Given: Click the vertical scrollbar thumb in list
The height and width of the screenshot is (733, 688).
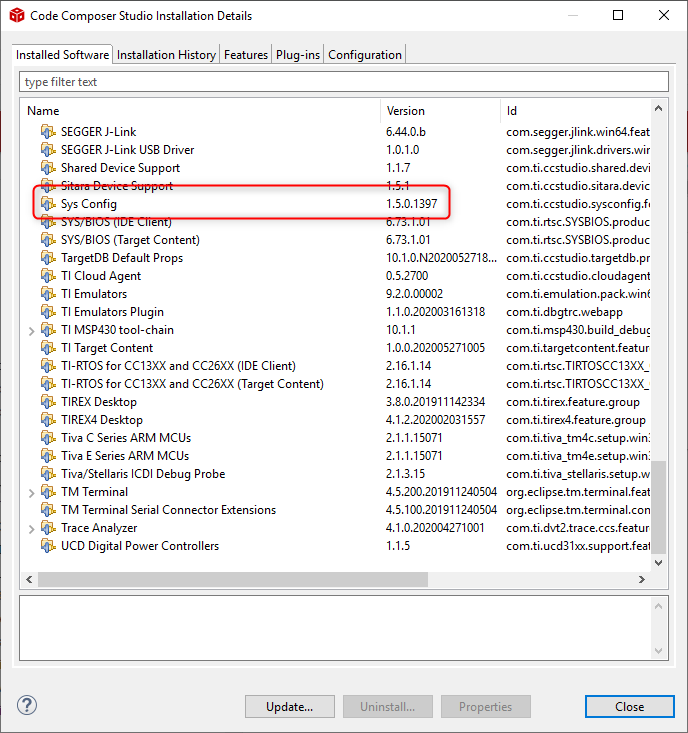Looking at the screenshot, I should coord(659,507).
